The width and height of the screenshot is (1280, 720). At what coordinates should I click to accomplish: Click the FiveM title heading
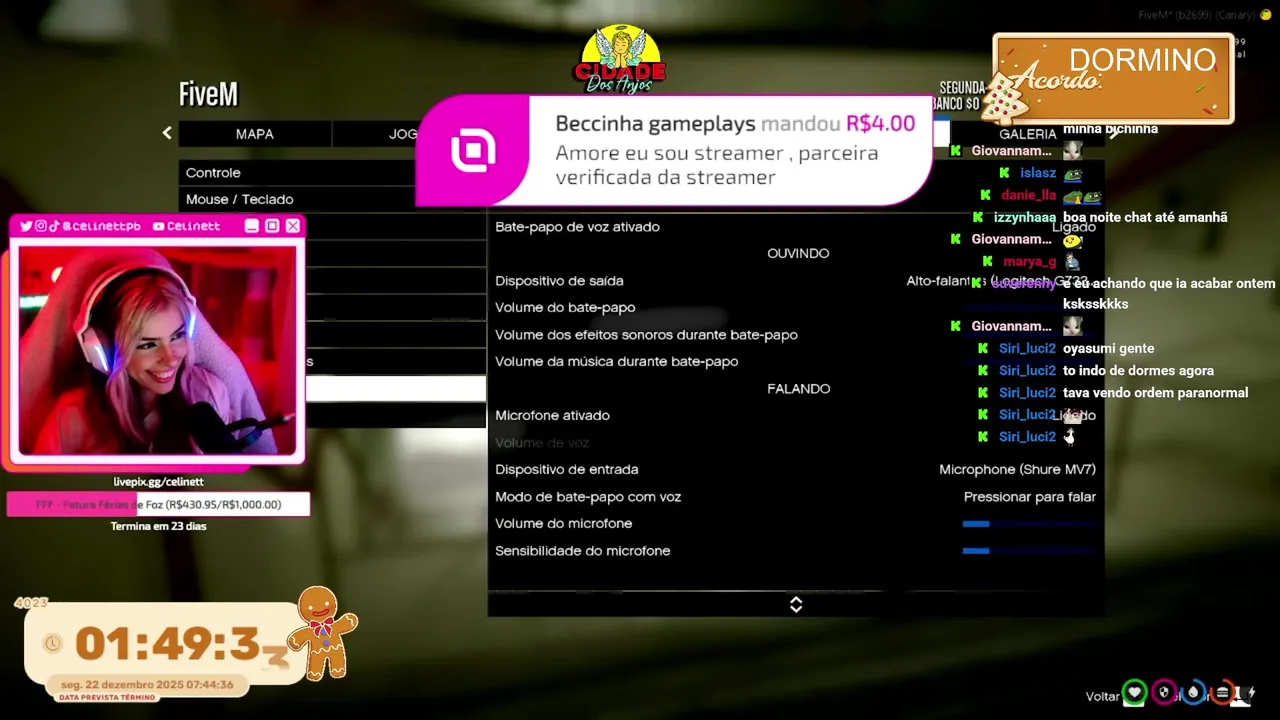208,94
